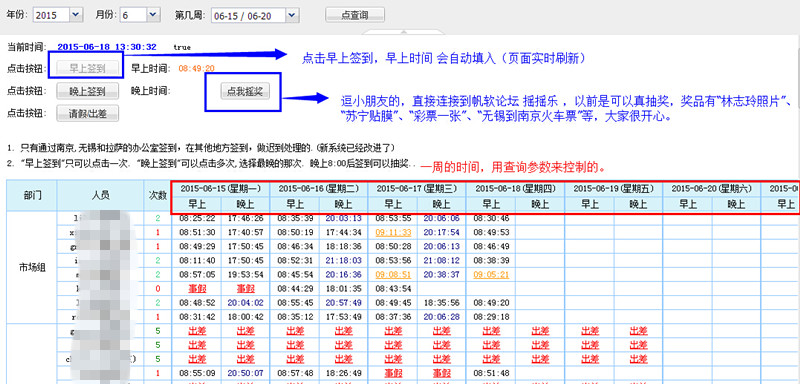Click the 点我摇奖 lottery button
The image size is (800, 384).
coord(244,91)
